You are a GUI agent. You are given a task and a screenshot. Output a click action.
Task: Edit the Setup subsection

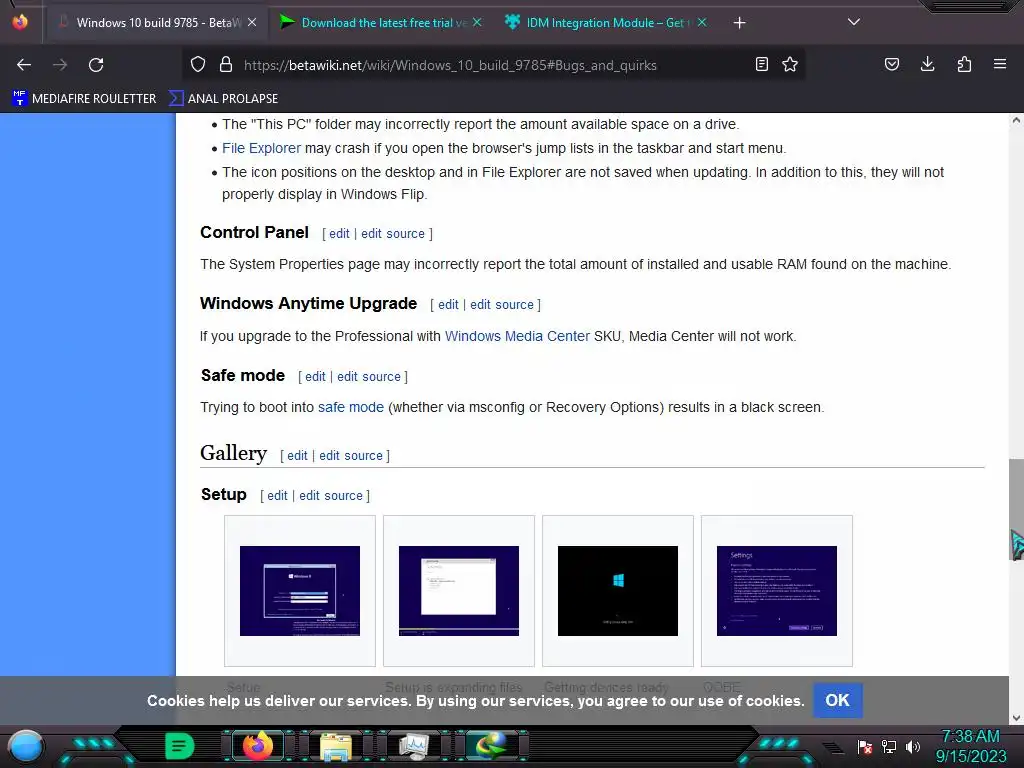coord(277,496)
